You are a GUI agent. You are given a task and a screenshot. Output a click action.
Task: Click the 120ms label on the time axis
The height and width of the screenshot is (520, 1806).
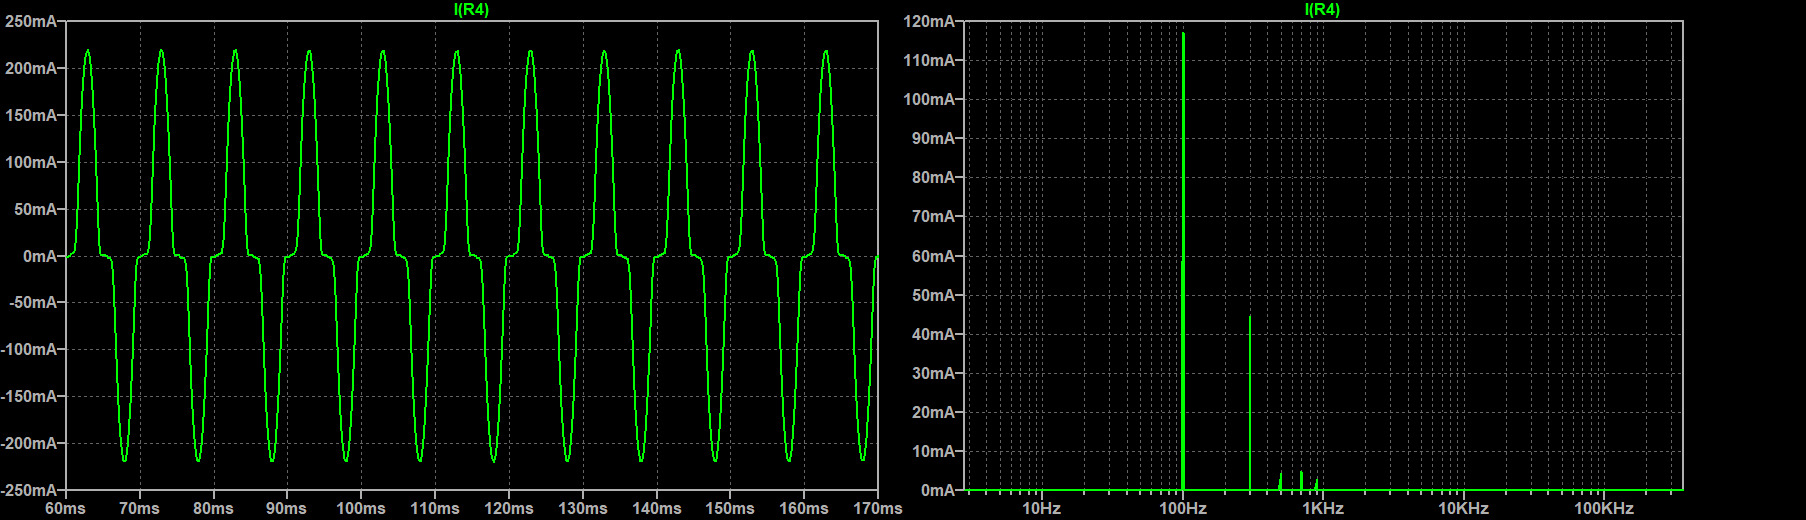tap(509, 508)
